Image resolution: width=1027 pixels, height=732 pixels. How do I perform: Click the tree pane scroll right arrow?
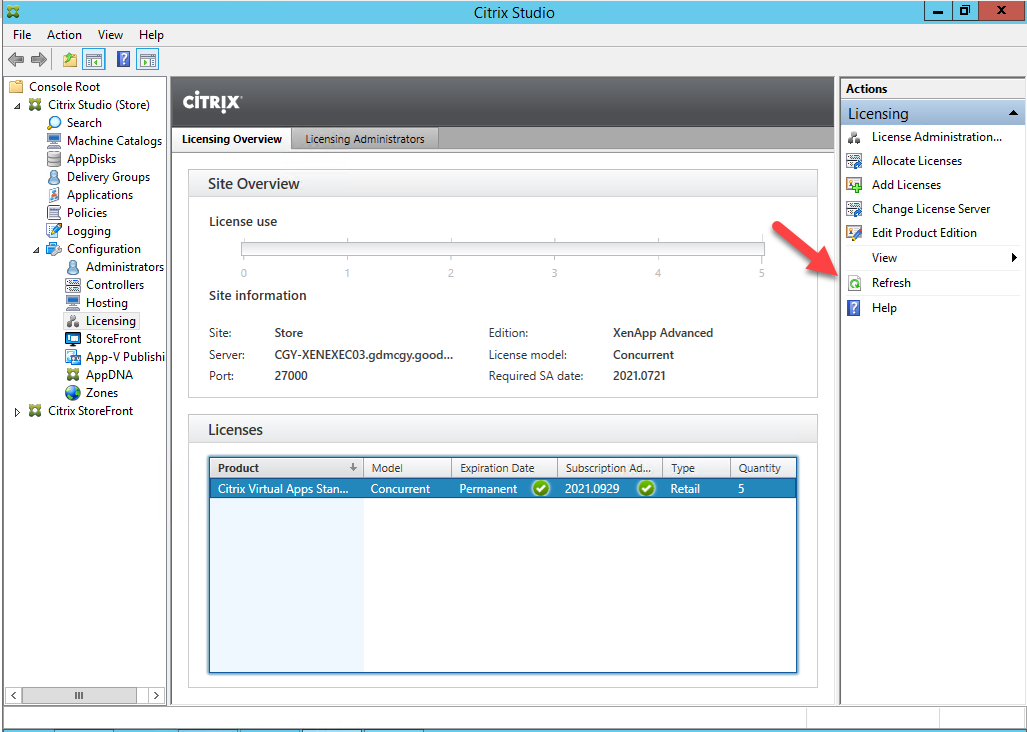156,695
